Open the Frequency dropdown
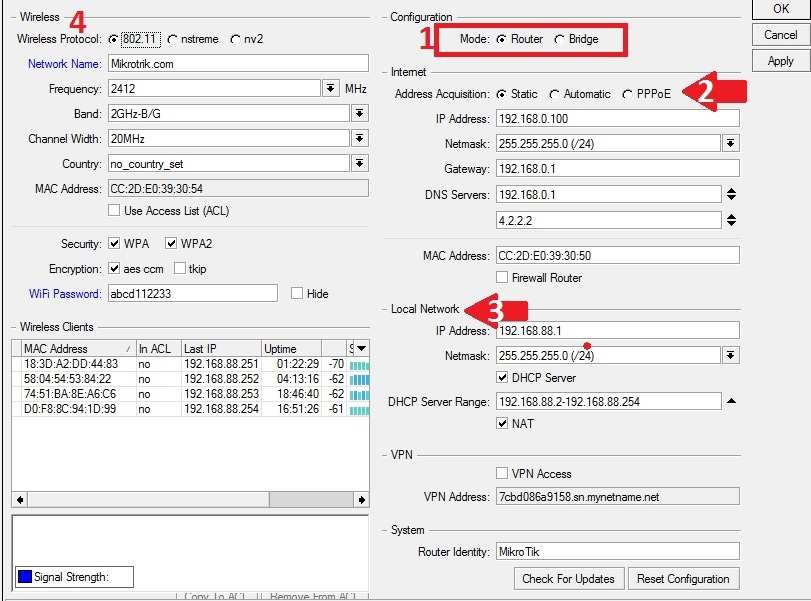 [331, 88]
